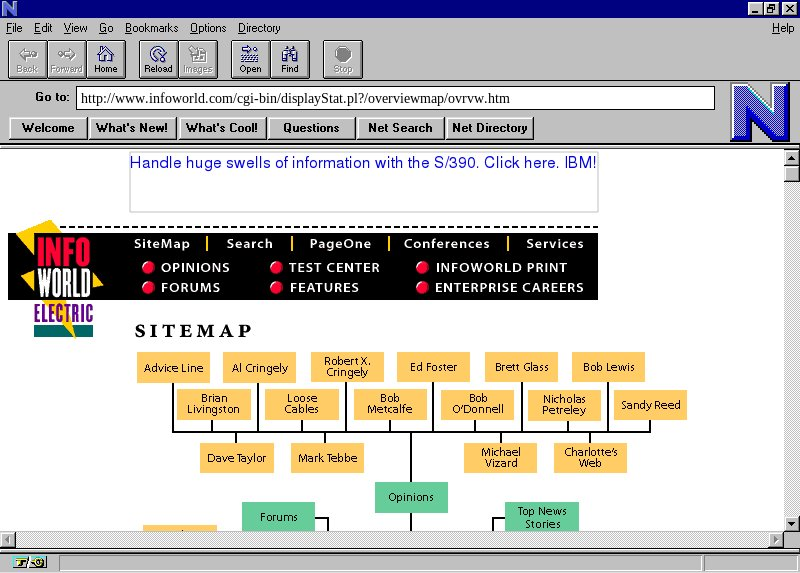The height and width of the screenshot is (573, 800).
Task: Click the Find binoculars icon
Action: (x=290, y=59)
